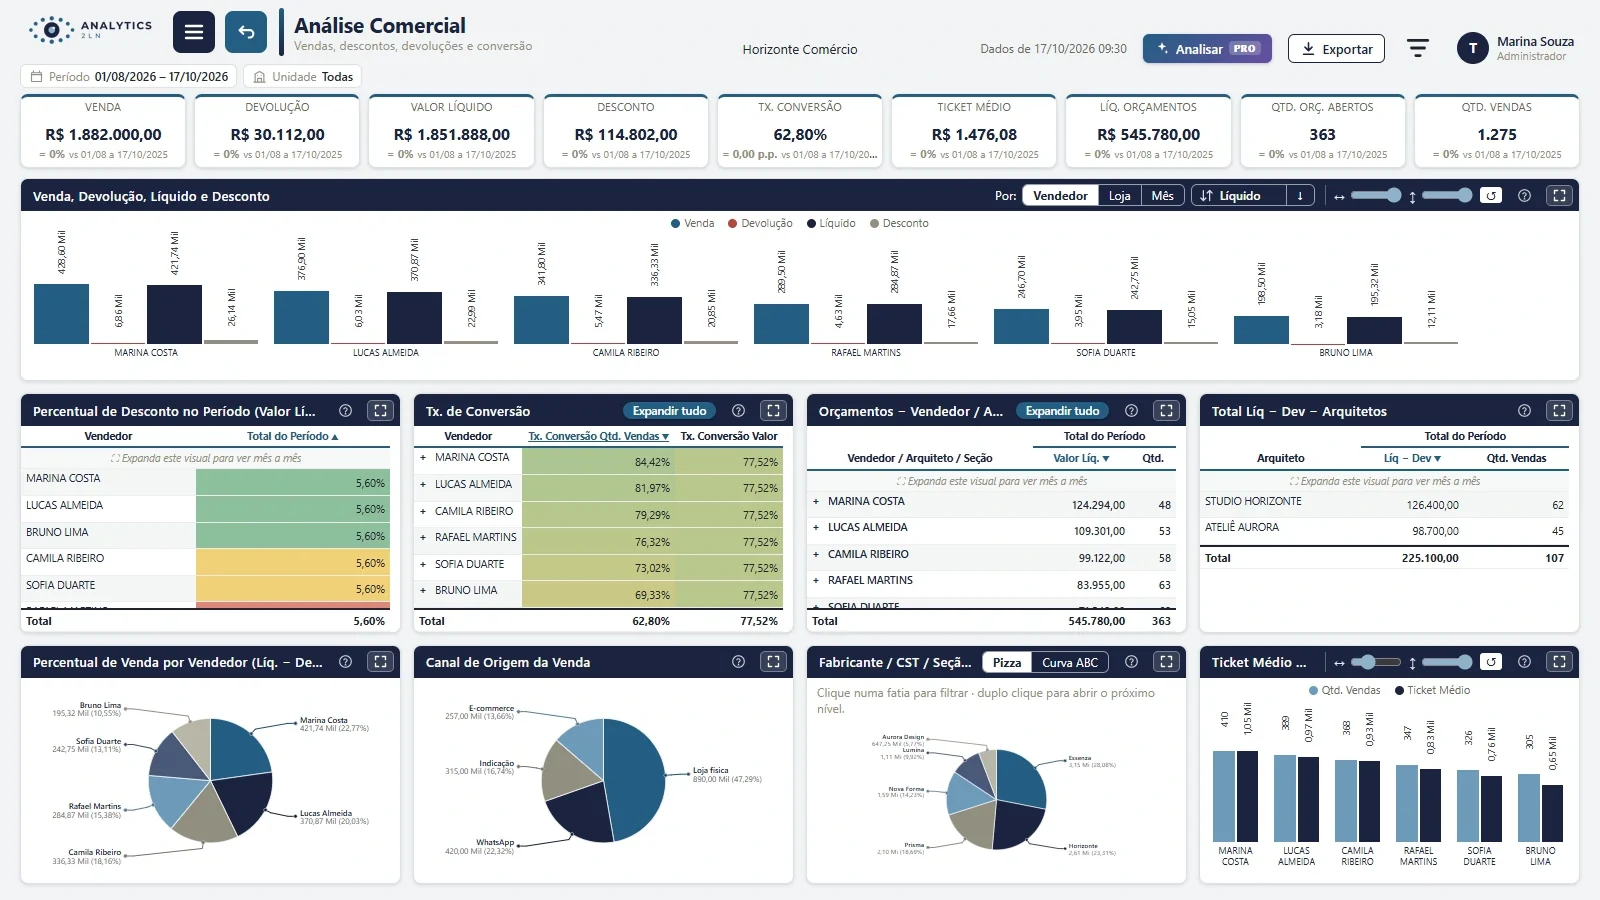
Task: Show help for Total Líq – Dev – Arquitetos
Action: click(x=1524, y=411)
